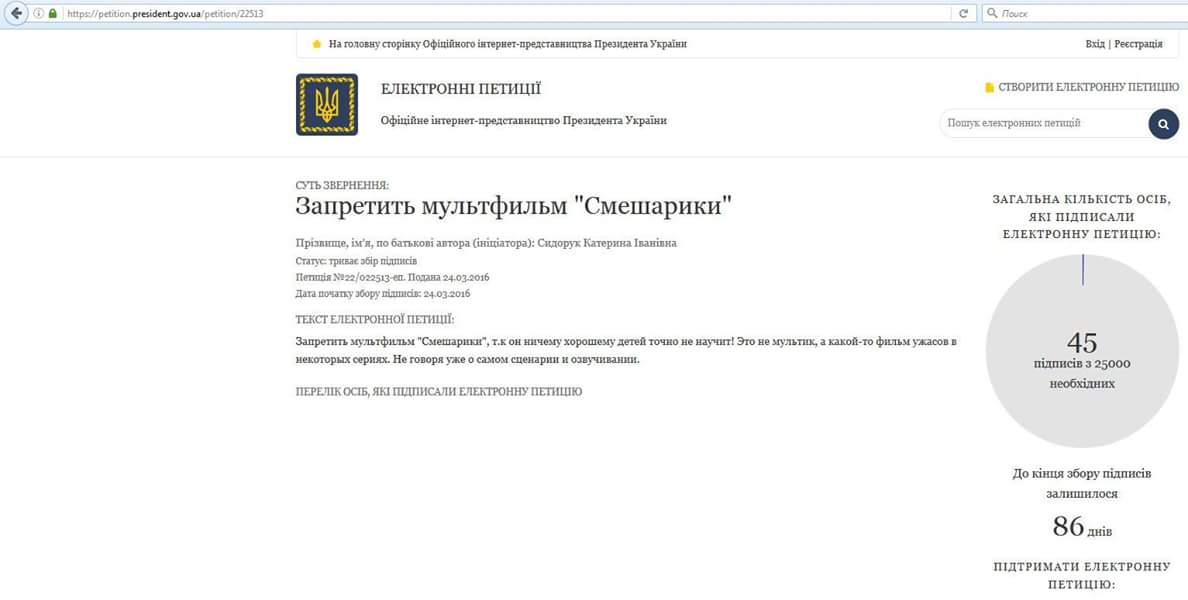Viewport: 1188px width, 600px height.
Task: Open the site information icon in address bar
Action: (x=39, y=14)
